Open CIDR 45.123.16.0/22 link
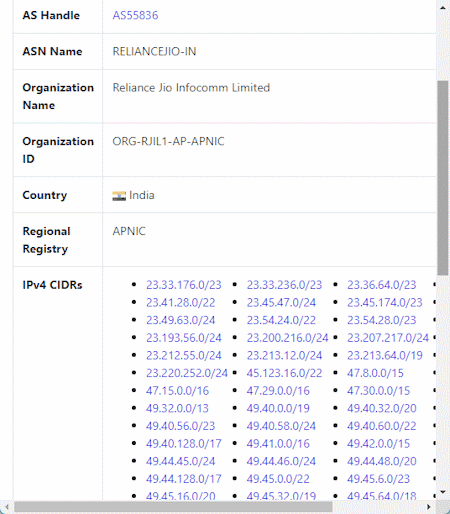Screen dimensions: 450x514 [284, 373]
